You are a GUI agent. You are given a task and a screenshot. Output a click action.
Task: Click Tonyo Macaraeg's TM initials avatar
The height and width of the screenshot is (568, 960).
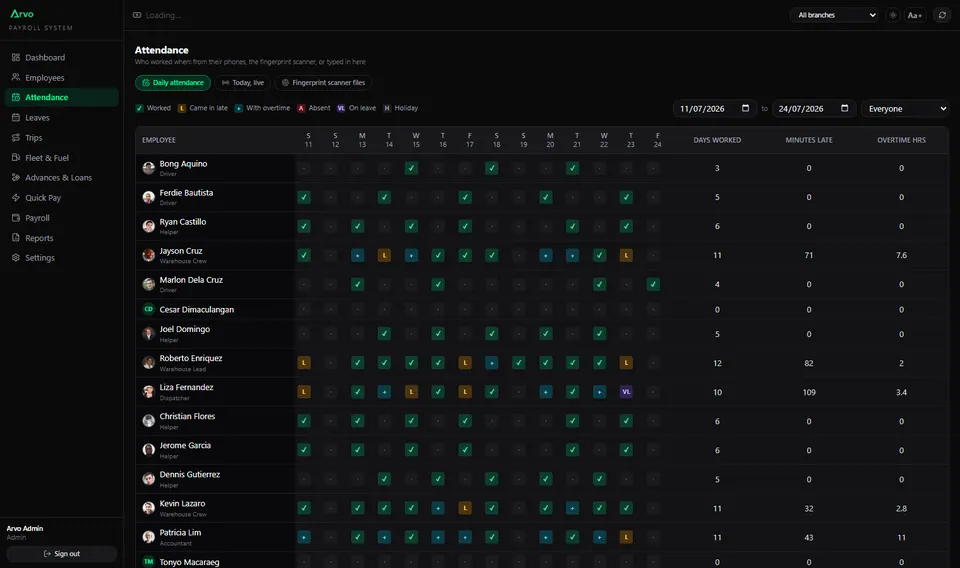(x=148, y=562)
